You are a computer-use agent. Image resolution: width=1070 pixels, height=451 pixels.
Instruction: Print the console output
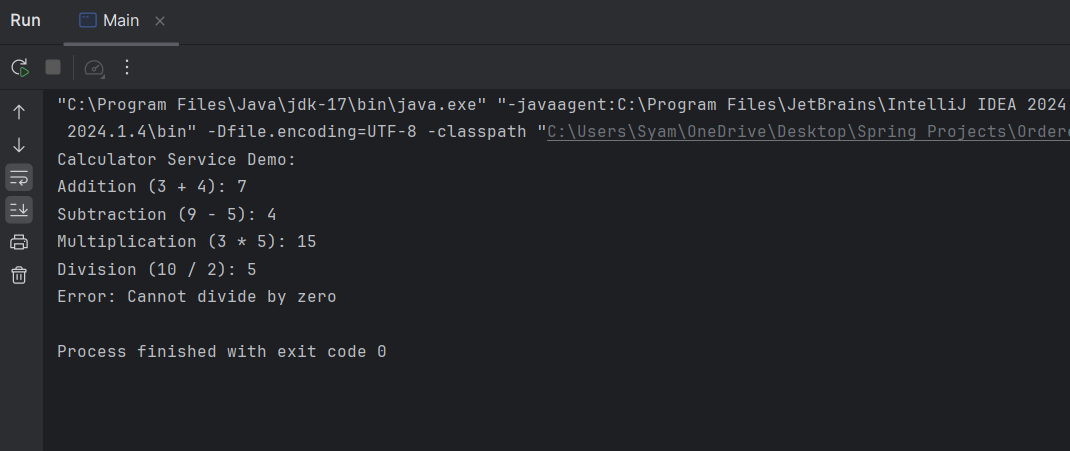(19, 242)
